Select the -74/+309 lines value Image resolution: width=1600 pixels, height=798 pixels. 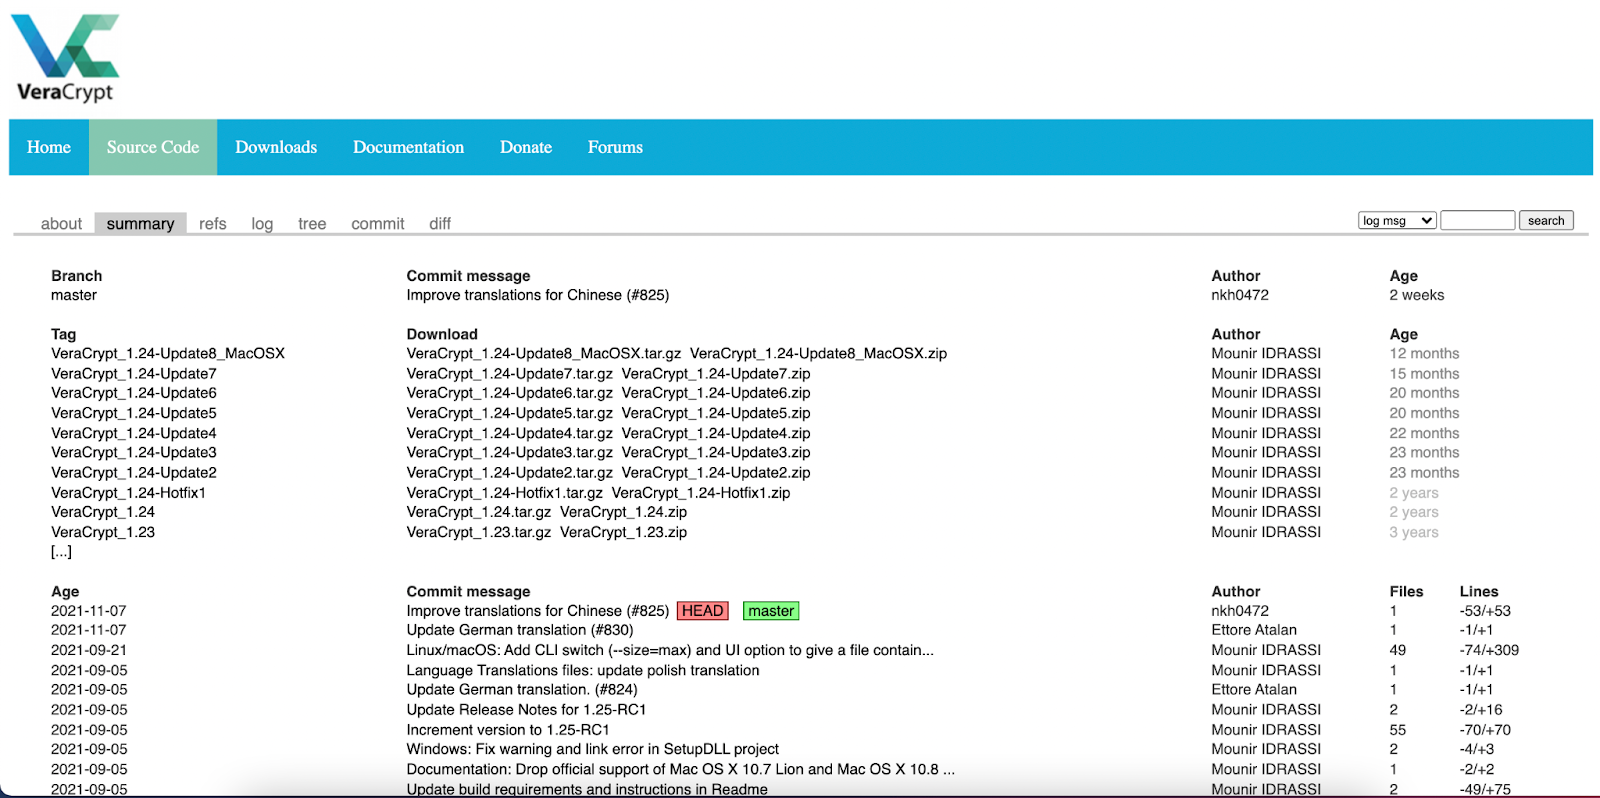(1489, 650)
